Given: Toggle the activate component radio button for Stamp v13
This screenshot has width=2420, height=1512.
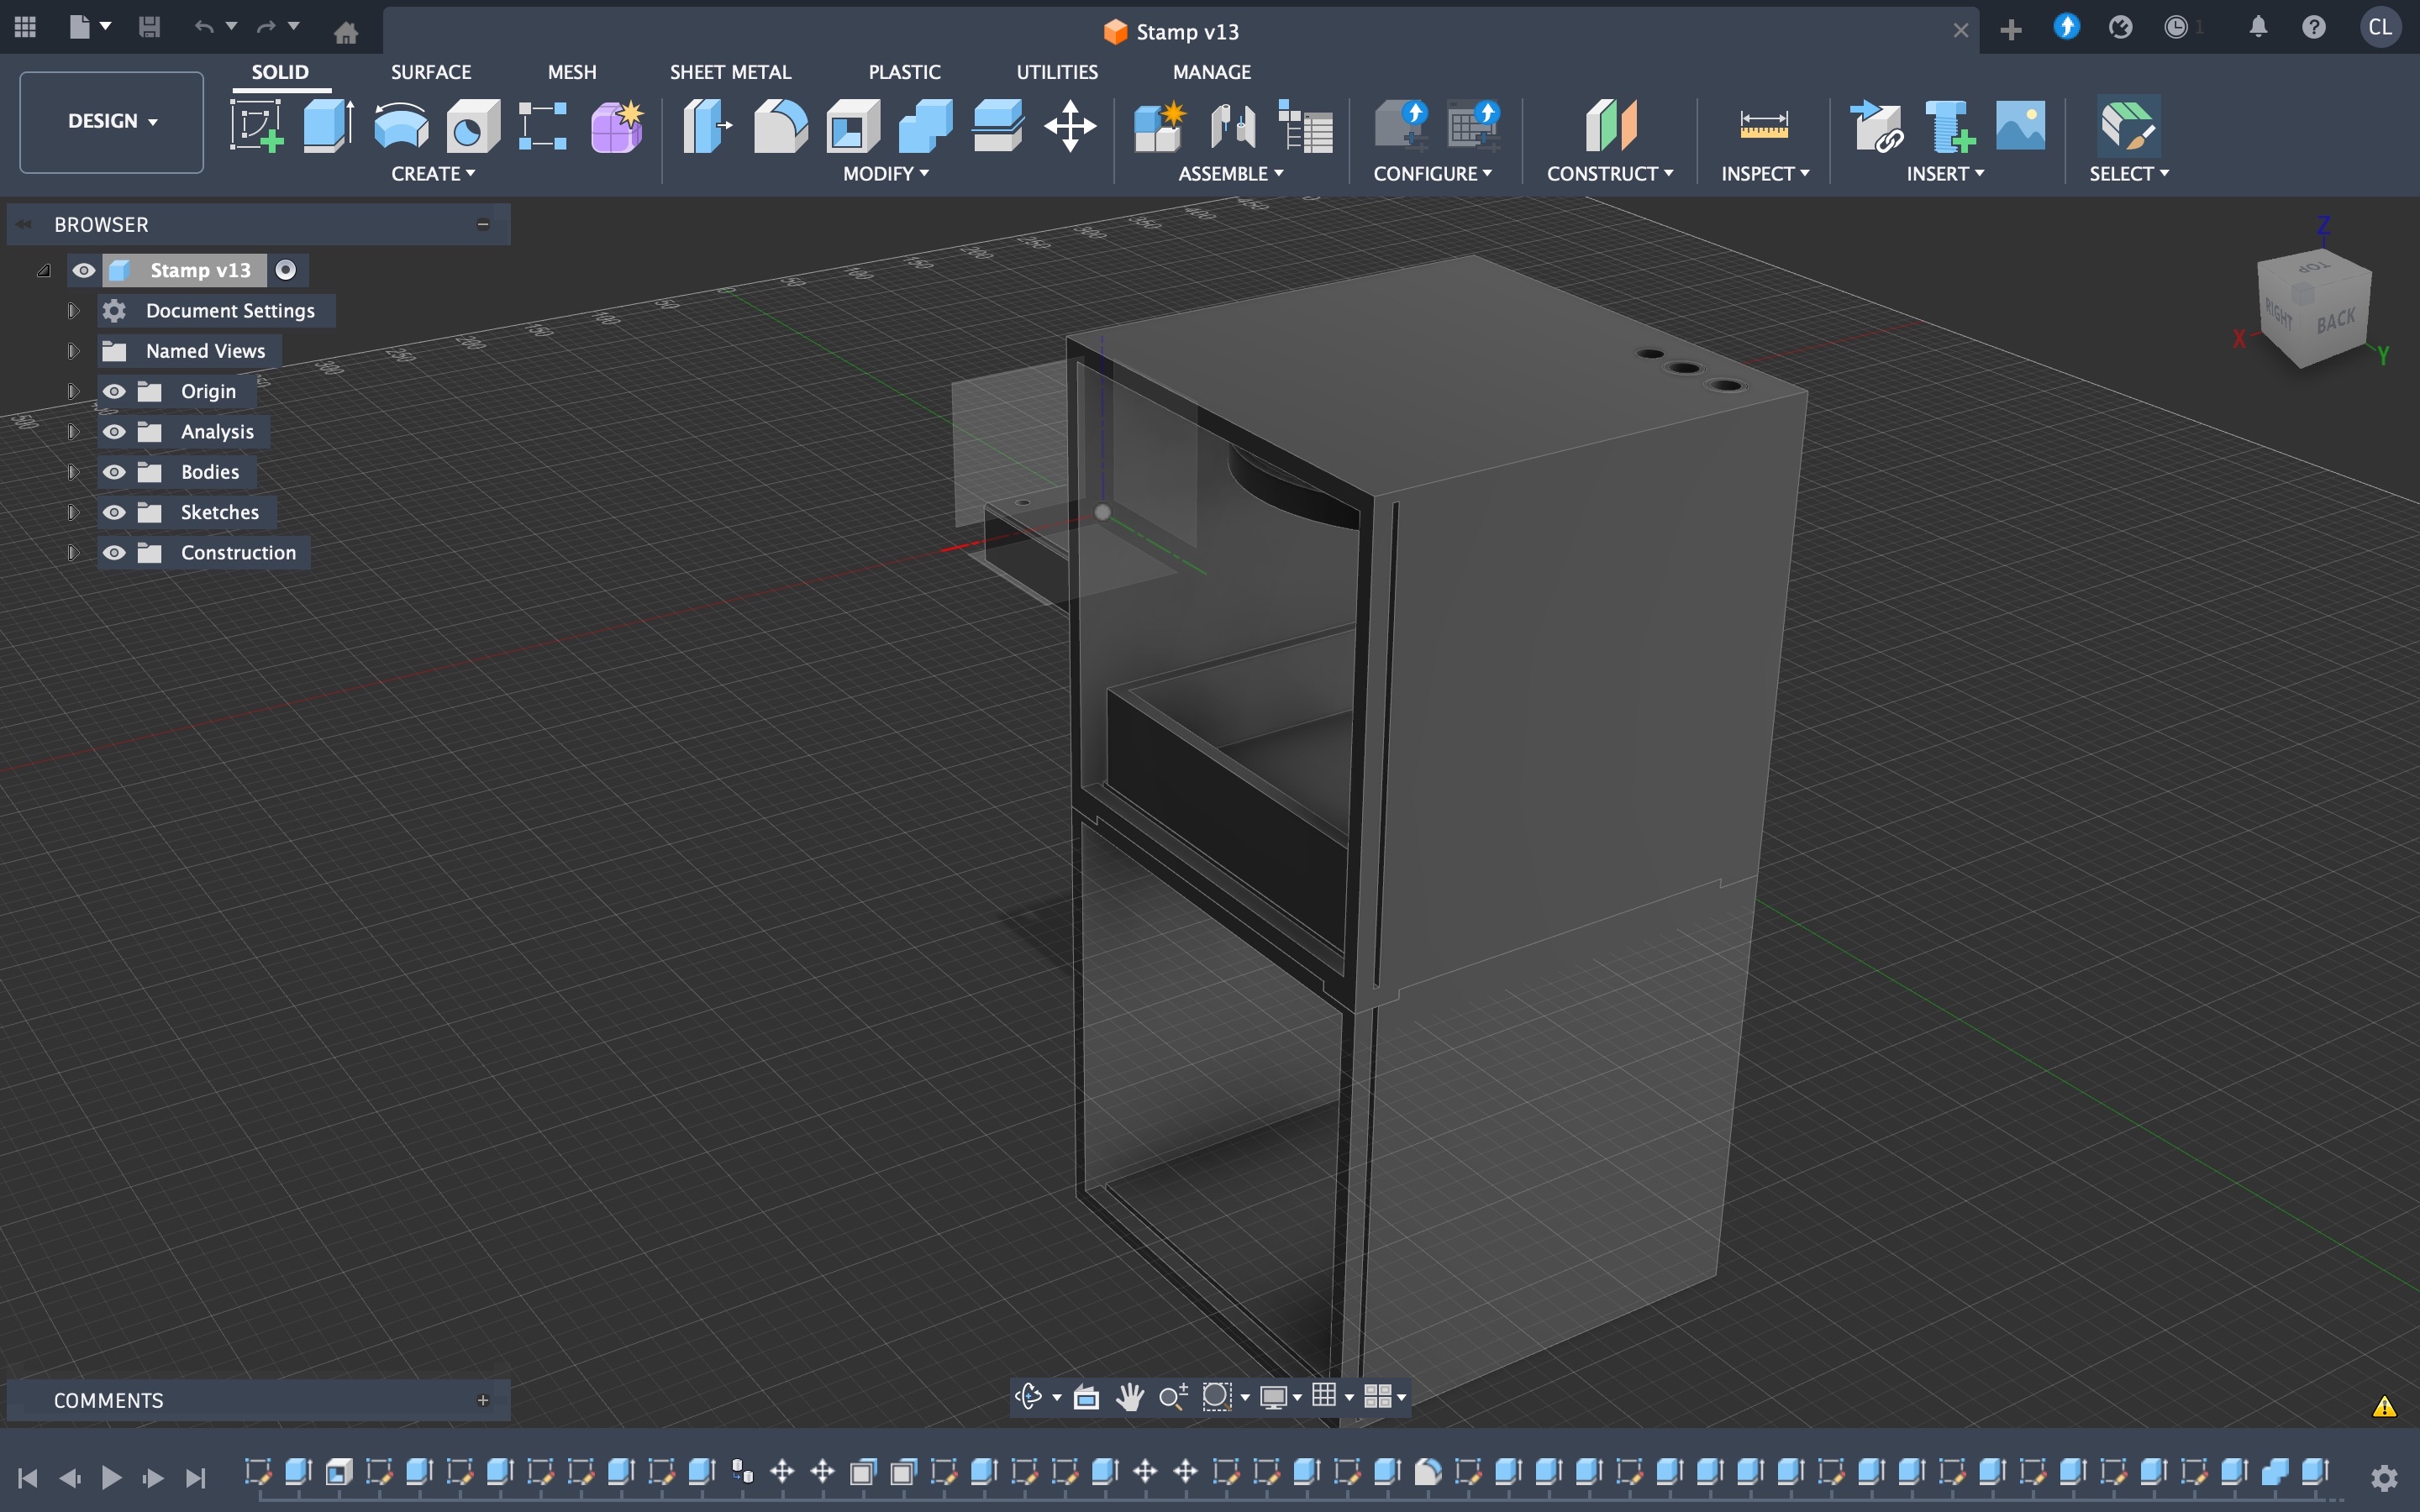Looking at the screenshot, I should pyautogui.click(x=286, y=270).
